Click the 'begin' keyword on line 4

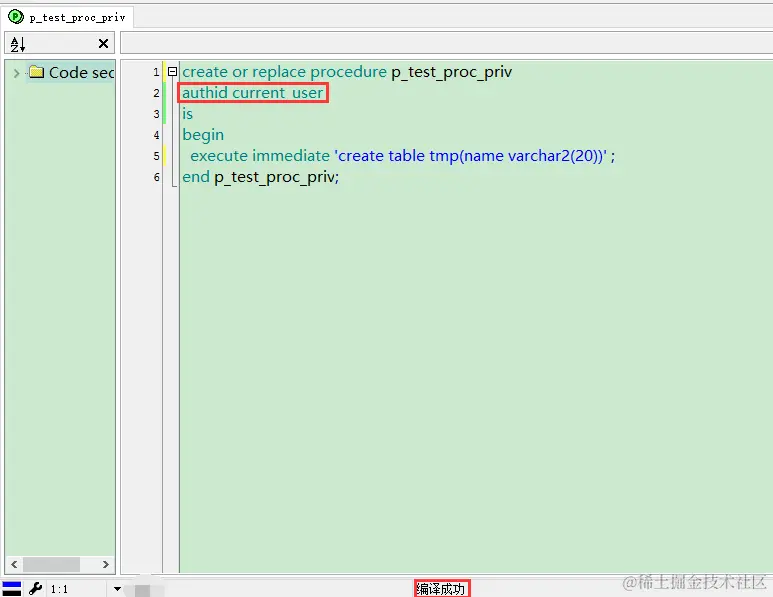click(203, 135)
